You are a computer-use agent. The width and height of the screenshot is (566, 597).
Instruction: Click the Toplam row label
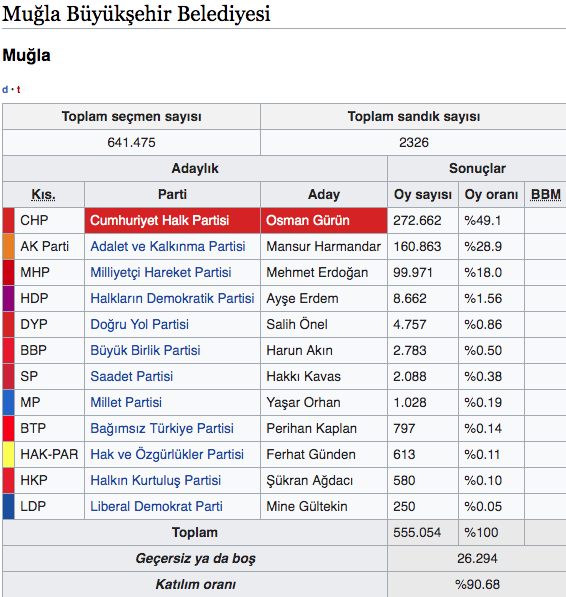pos(195,532)
